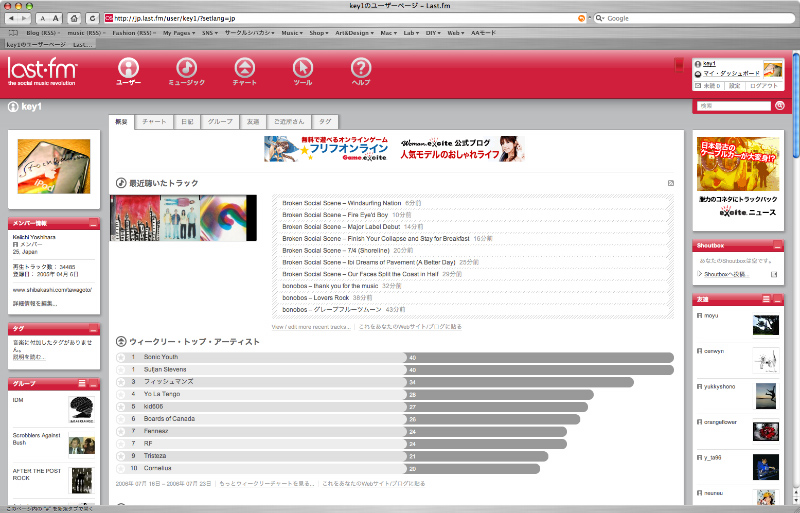Collapse the 友達 panel
This screenshot has height=513, width=800.
(778, 299)
